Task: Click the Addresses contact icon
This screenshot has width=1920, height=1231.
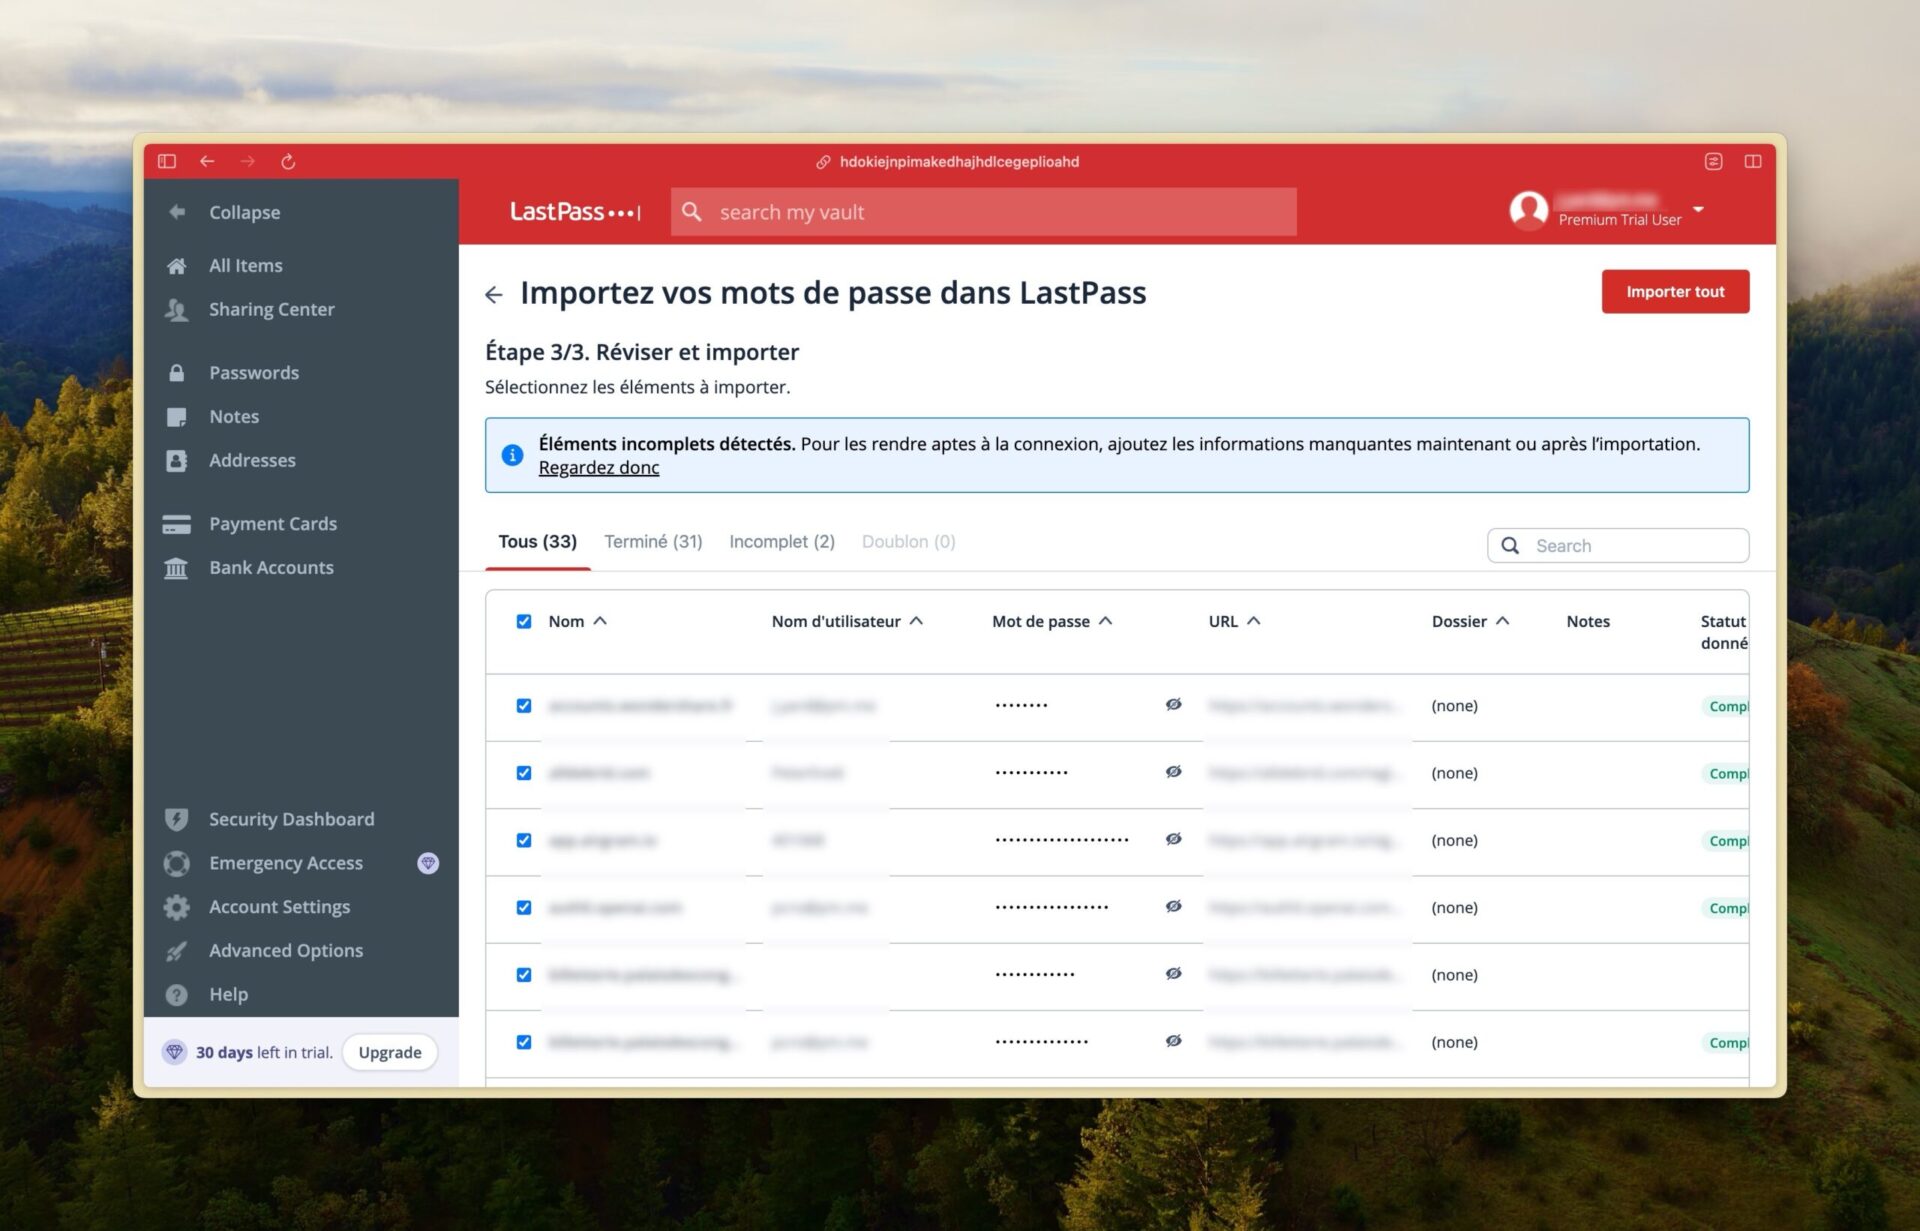Action: pos(177,461)
